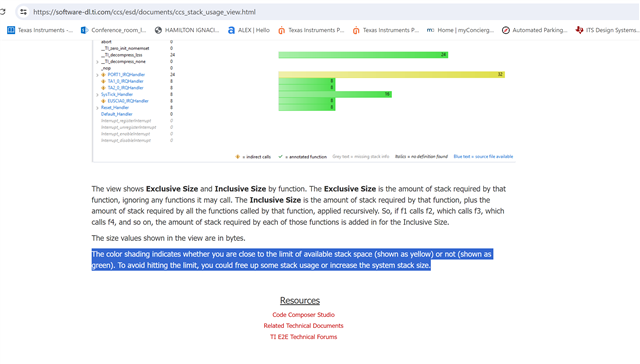This screenshot has height=364, width=640.
Task: Visit the TI E2E Technical Forums link
Action: 303,337
